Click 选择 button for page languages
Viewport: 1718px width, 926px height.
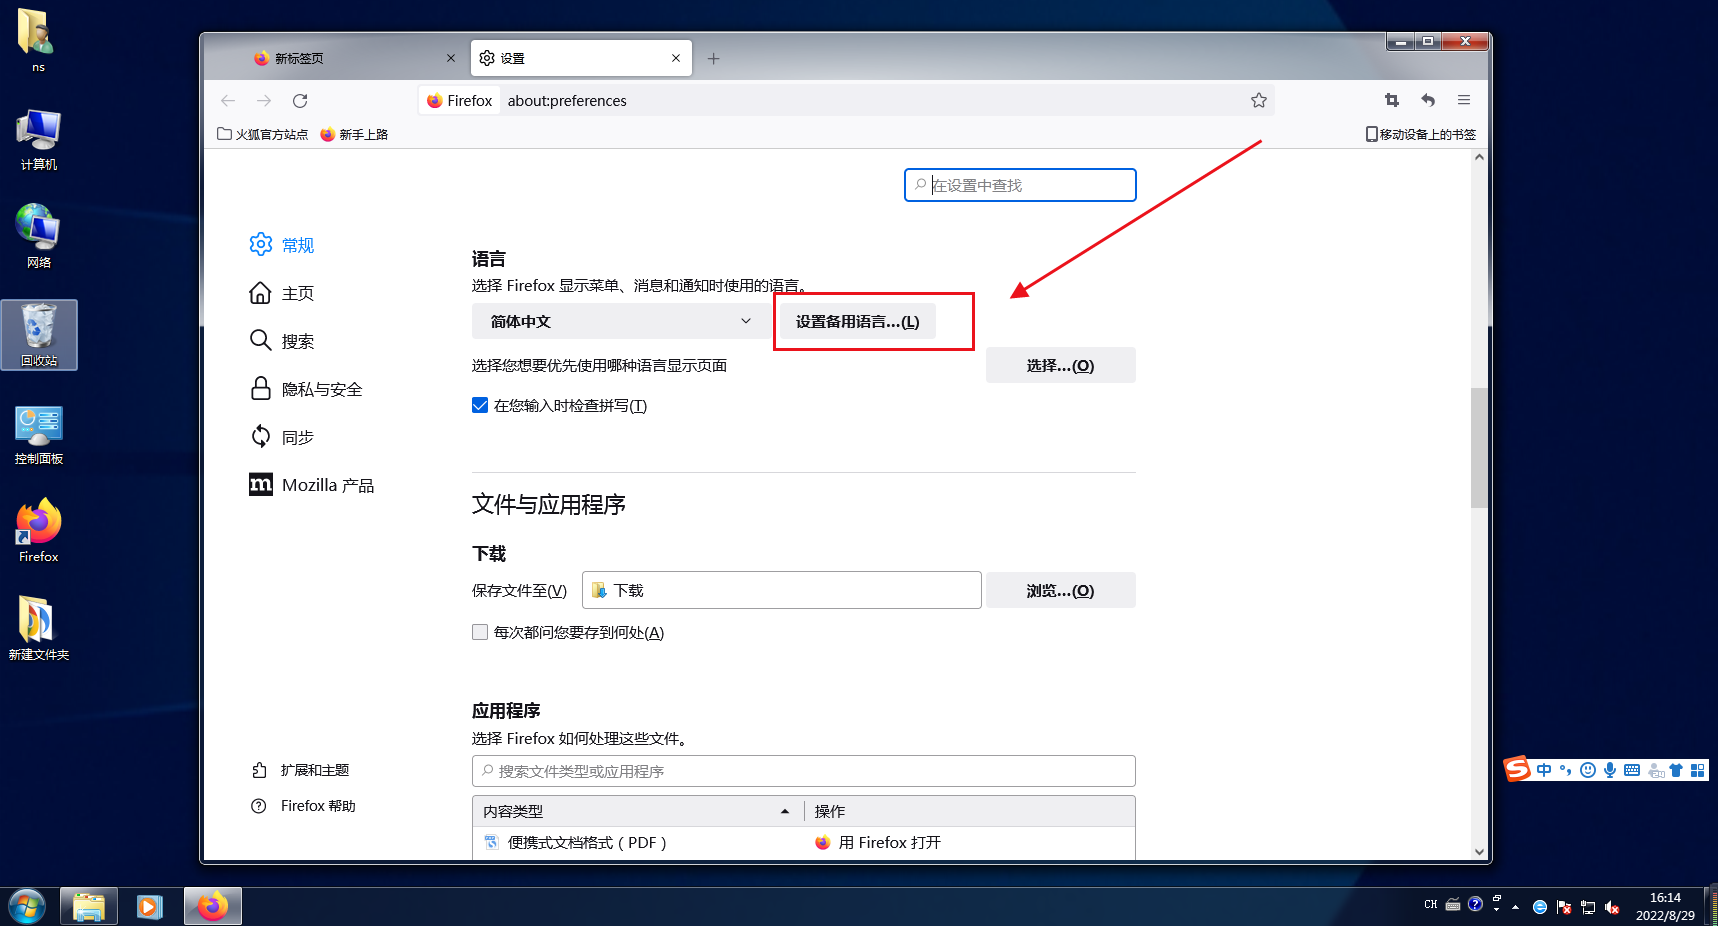1061,365
